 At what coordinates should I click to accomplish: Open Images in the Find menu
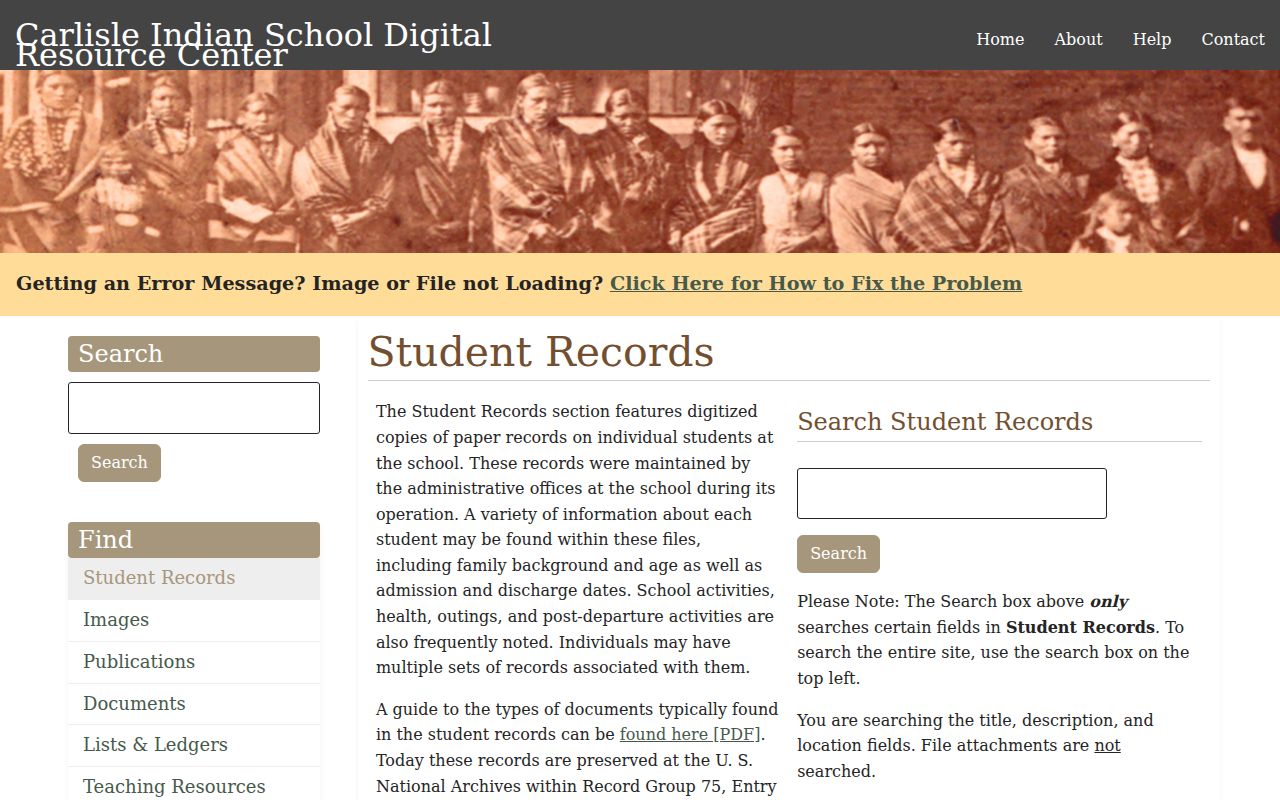coord(194,620)
